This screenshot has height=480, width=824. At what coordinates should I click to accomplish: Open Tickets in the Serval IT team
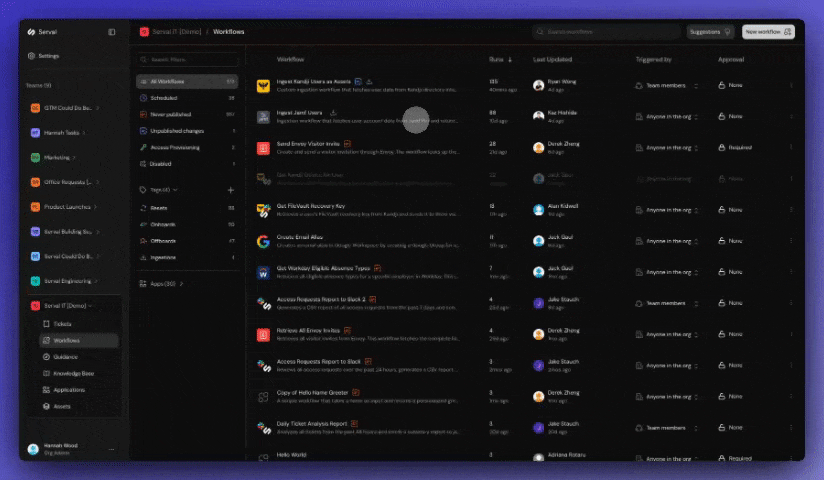[79, 324]
